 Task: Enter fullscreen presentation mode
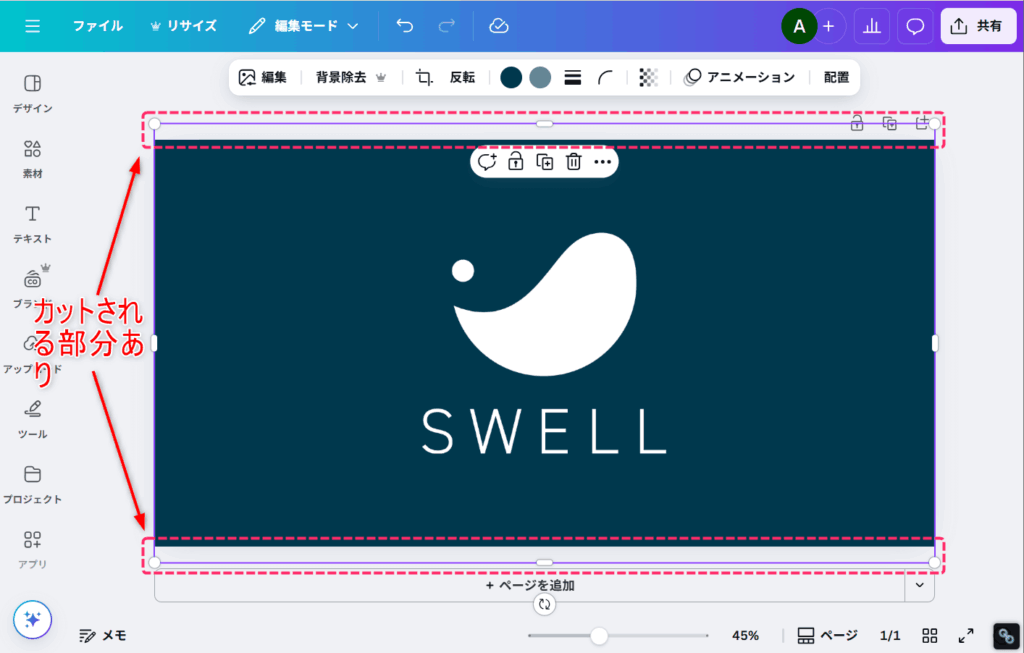pyautogui.click(x=966, y=635)
